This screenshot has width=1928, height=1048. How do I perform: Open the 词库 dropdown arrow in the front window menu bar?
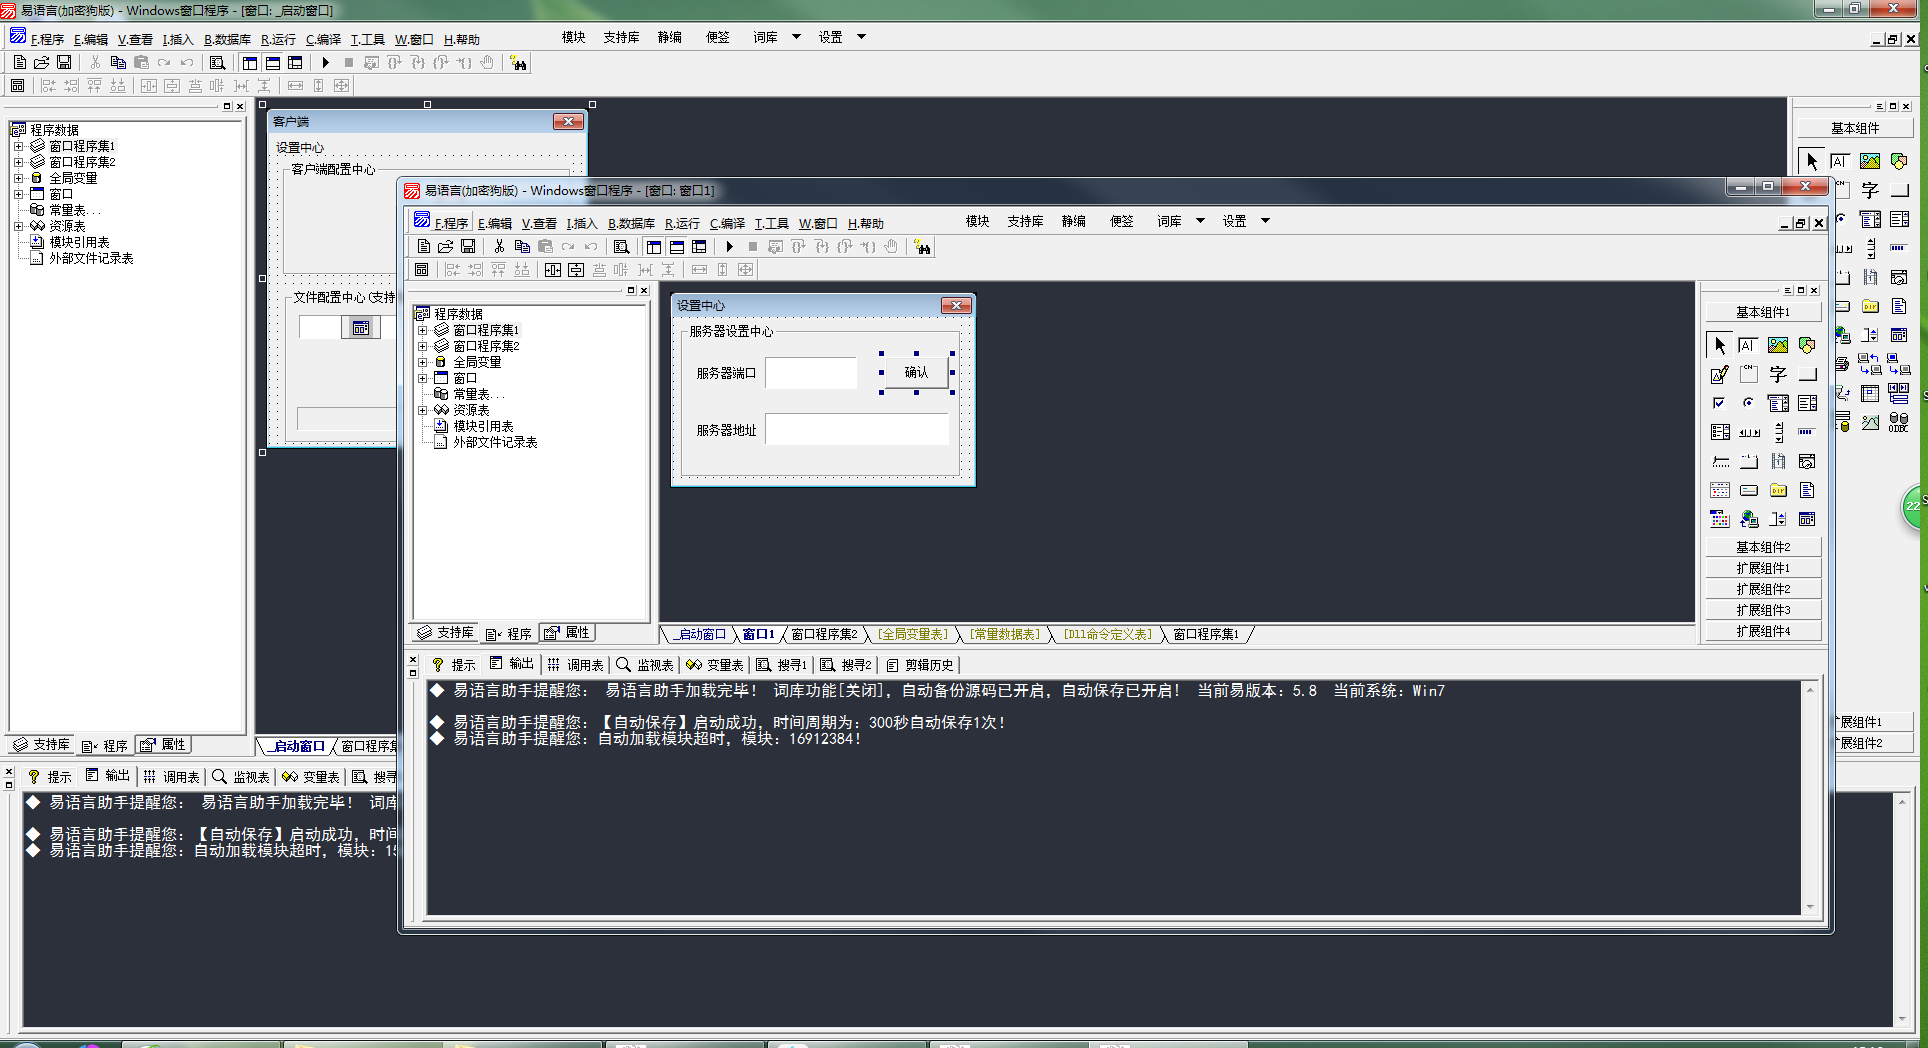(x=1200, y=221)
